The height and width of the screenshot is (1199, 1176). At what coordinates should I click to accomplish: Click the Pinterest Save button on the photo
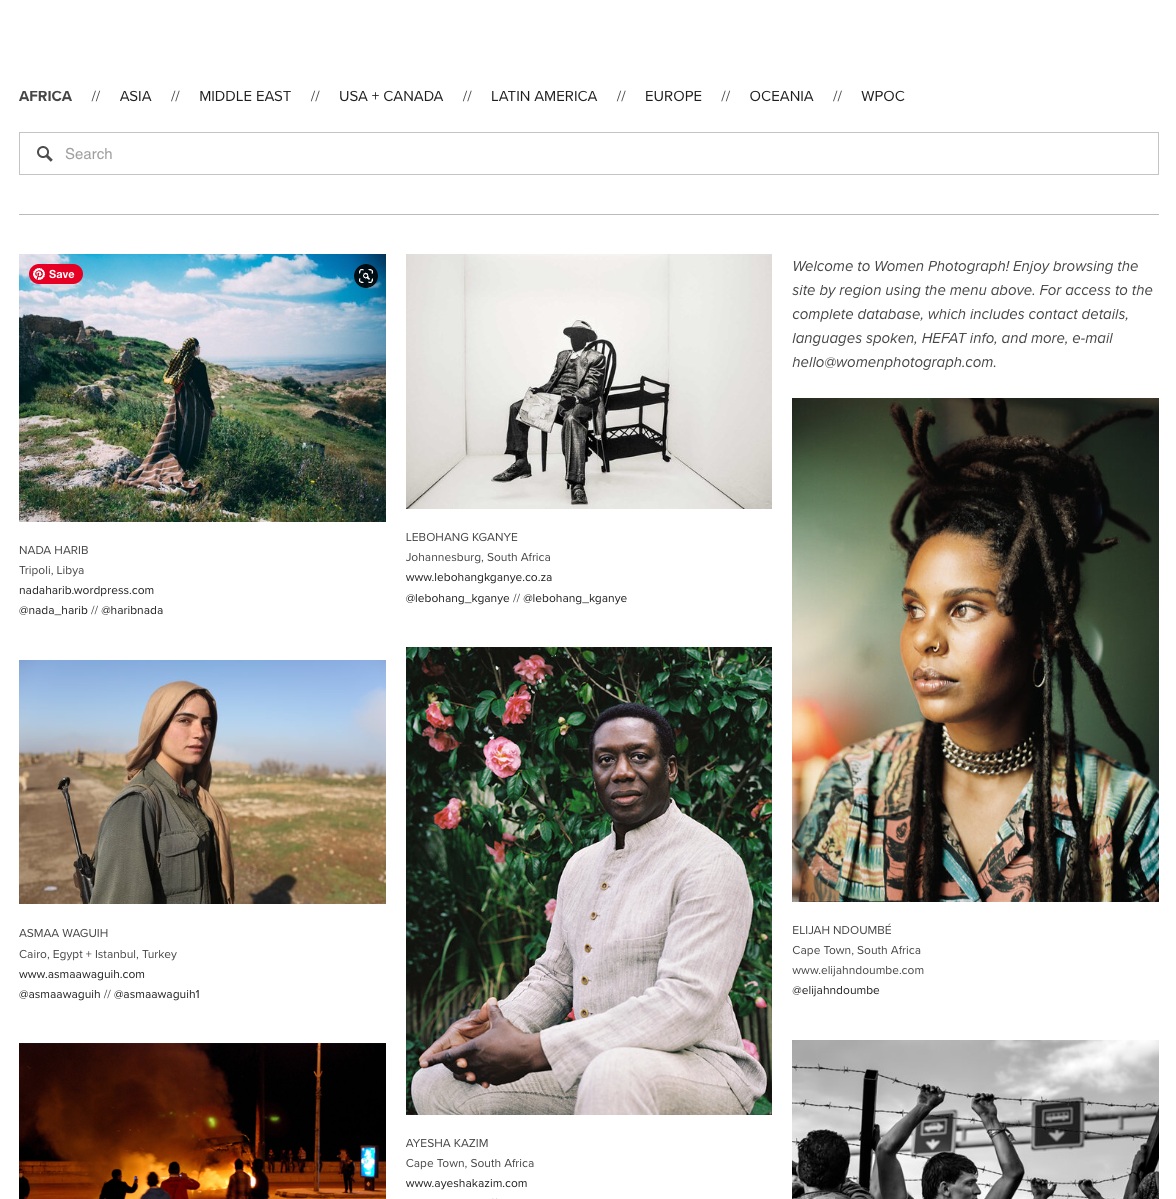(56, 274)
